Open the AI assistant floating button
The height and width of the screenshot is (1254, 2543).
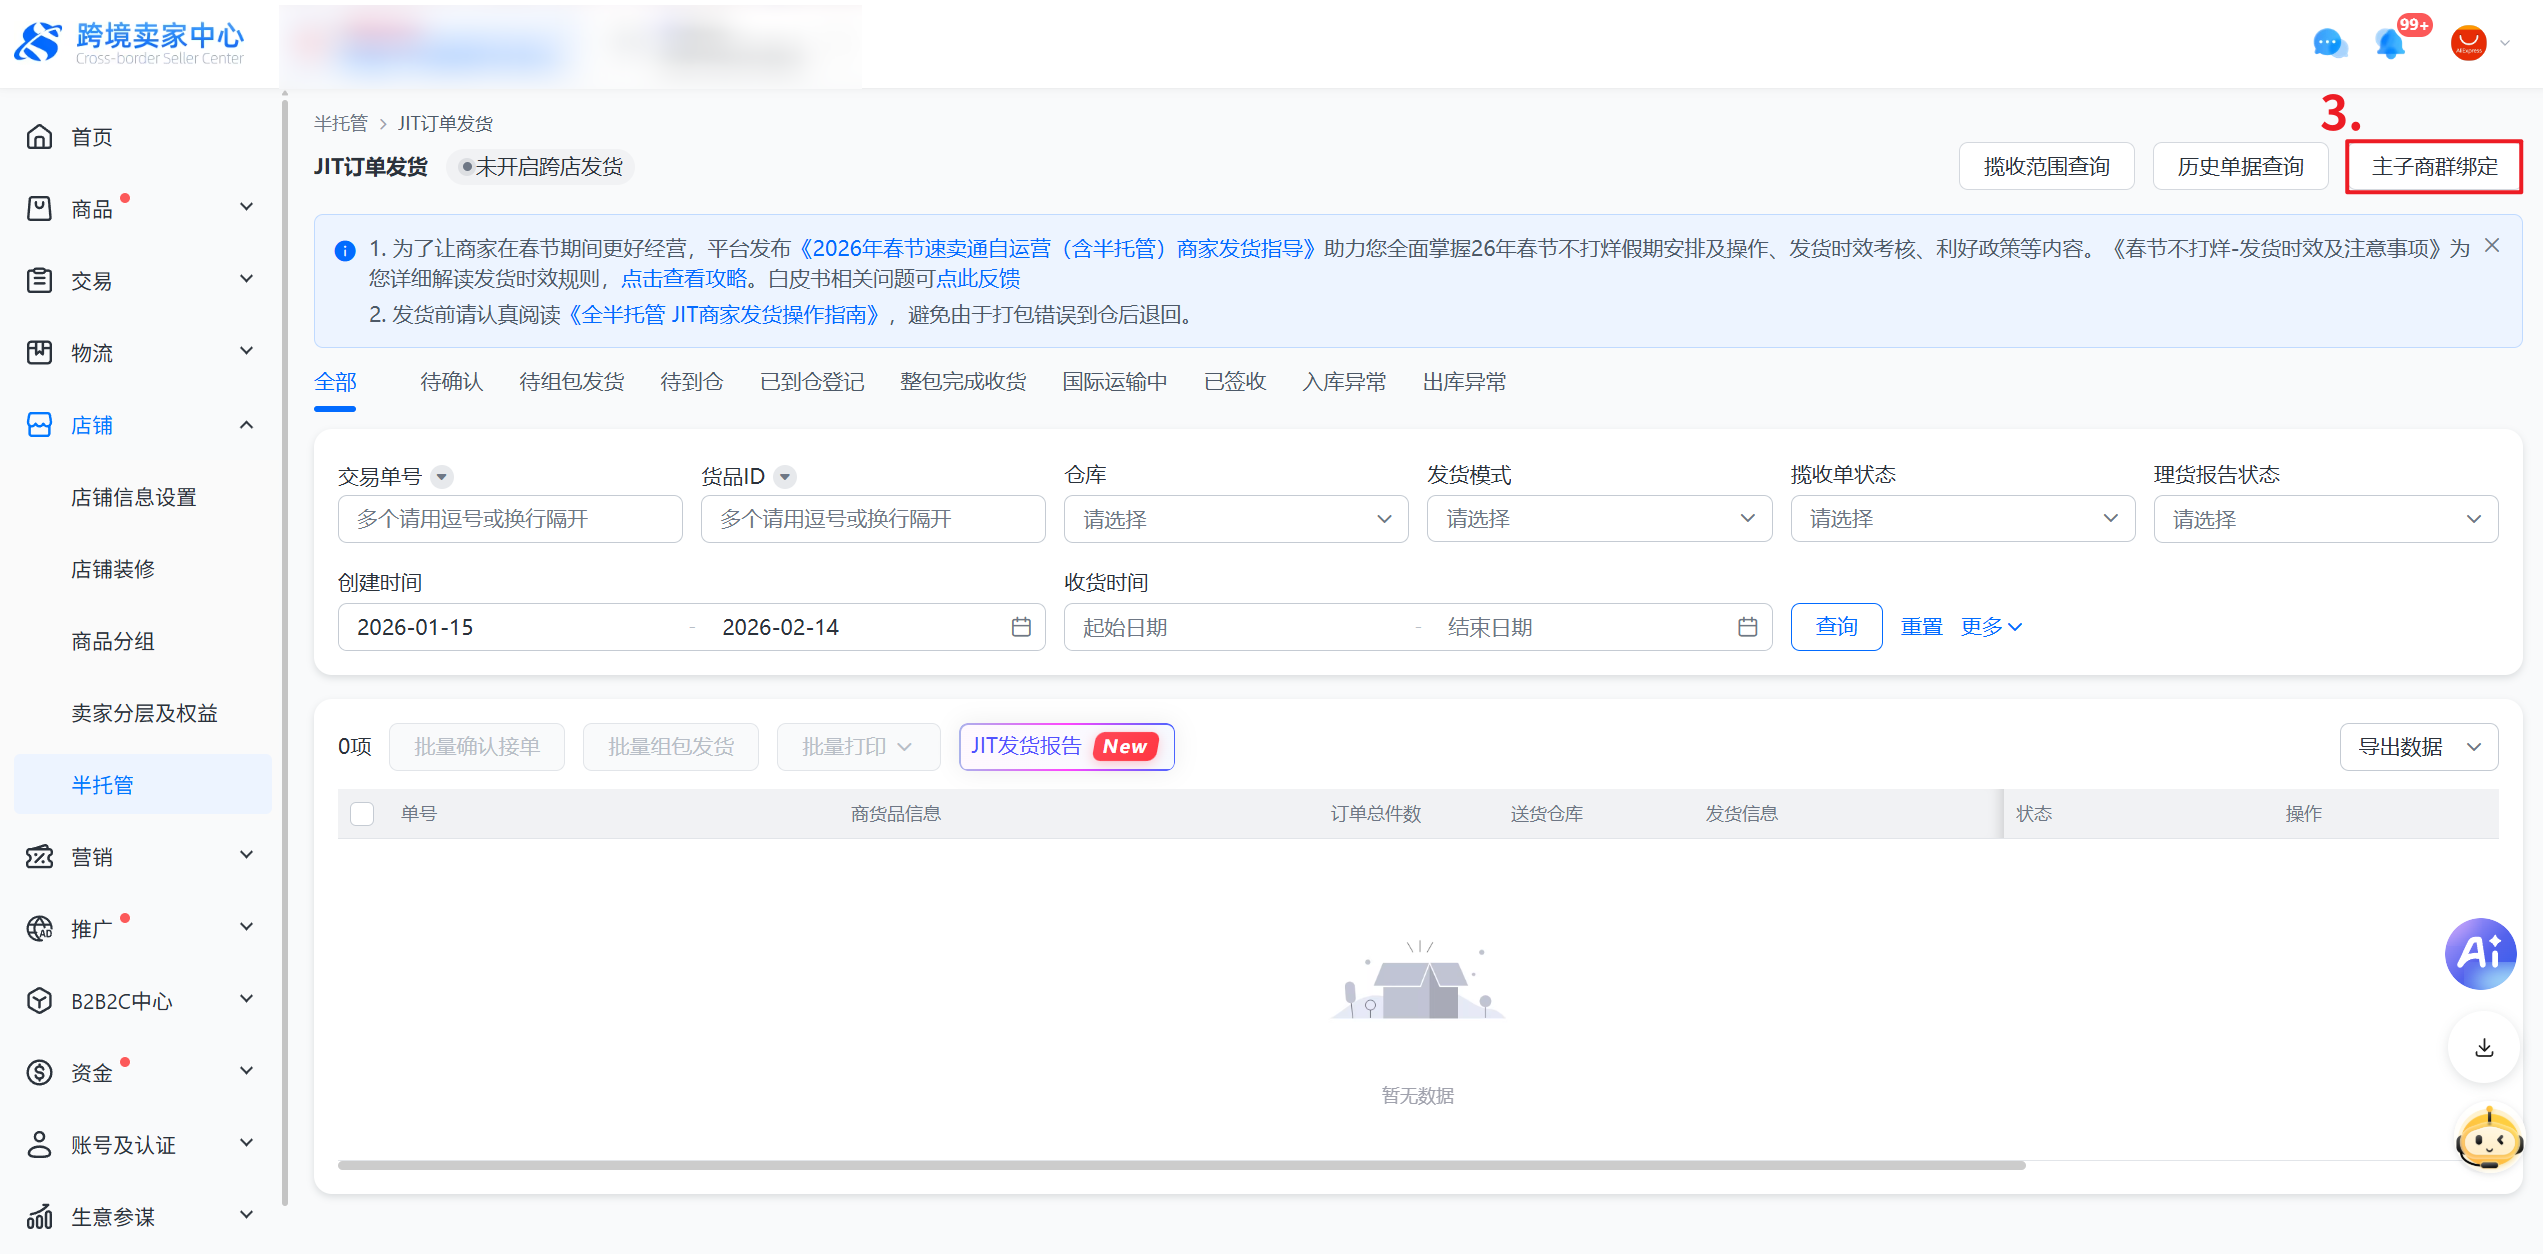pos(2480,954)
